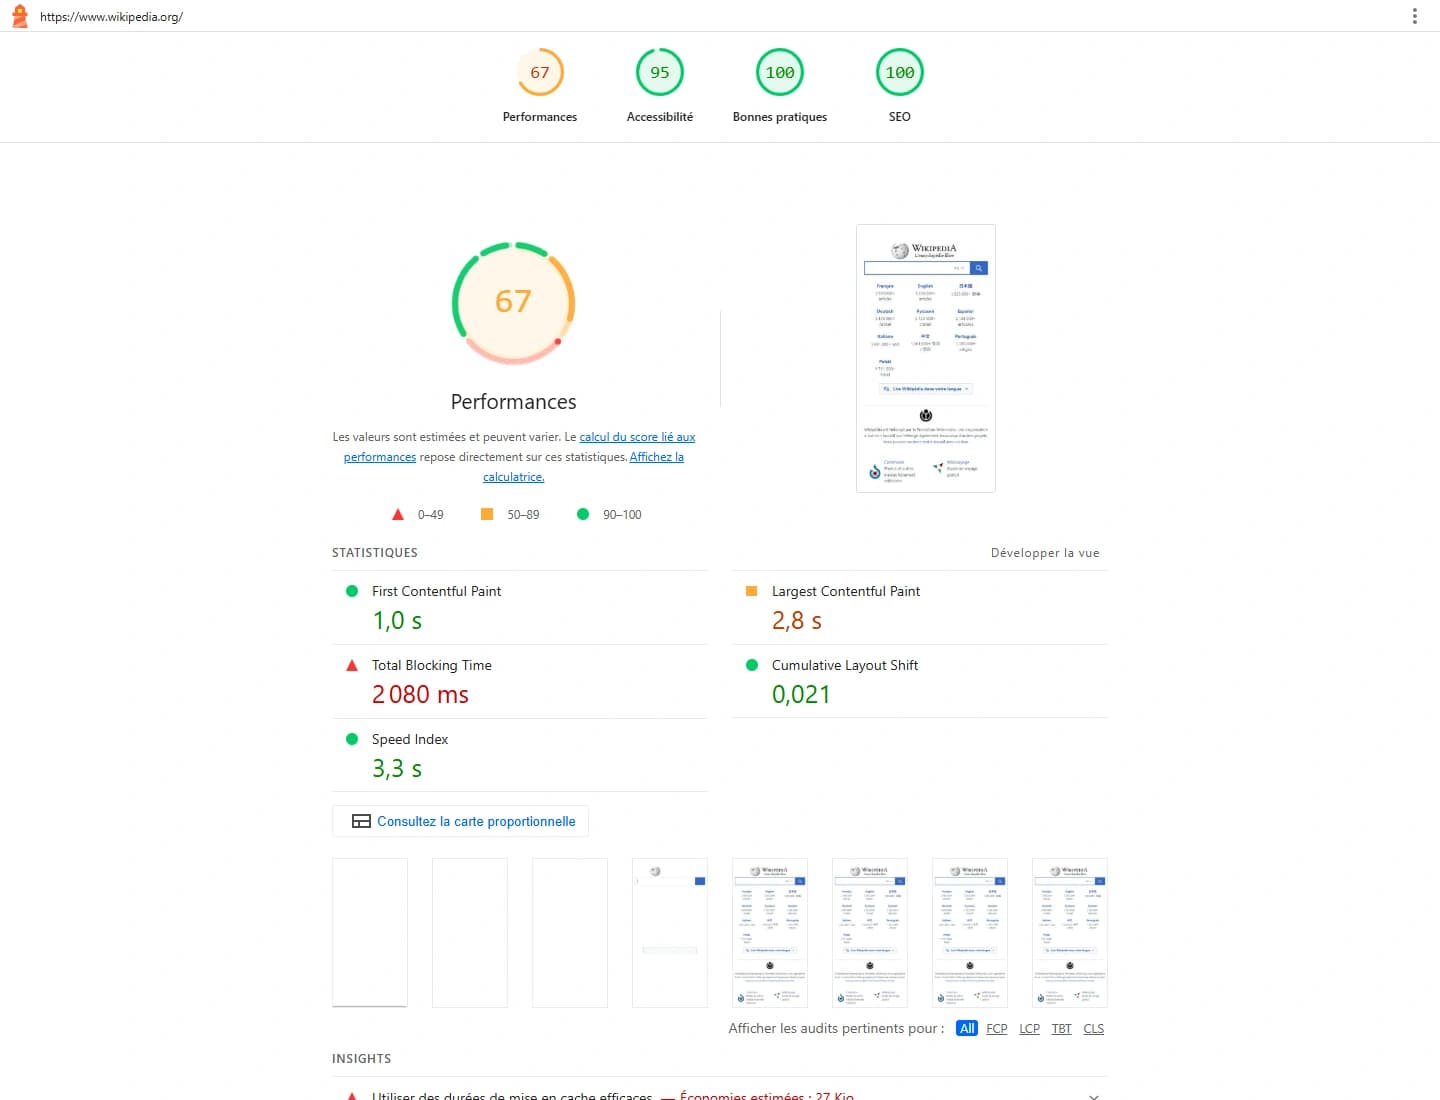Expand the Cumulative Layout Shift metric row
Image resolution: width=1440 pixels, height=1100 pixels.
click(920, 681)
